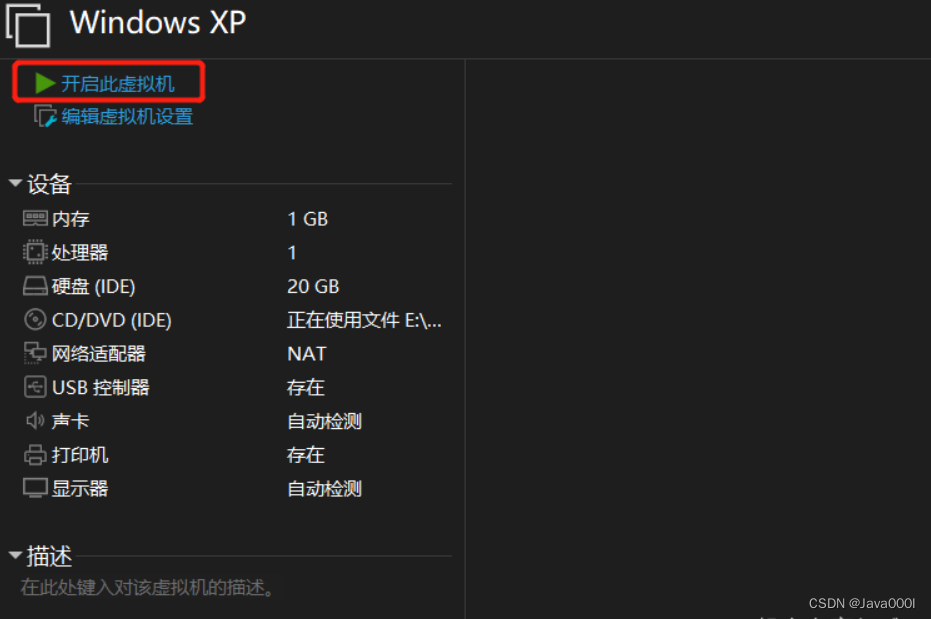The image size is (931, 619).
Task: Open 编辑虚拟机设置 link
Action: pyautogui.click(x=127, y=116)
